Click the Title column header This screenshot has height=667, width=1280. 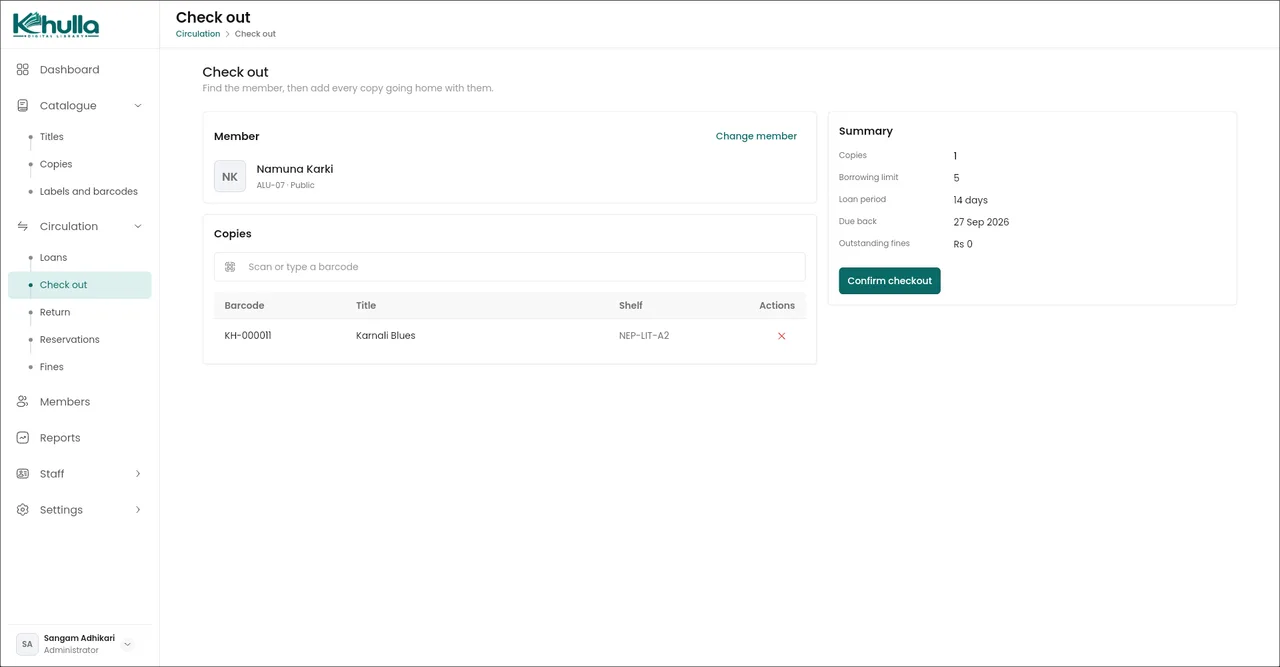[366, 306]
